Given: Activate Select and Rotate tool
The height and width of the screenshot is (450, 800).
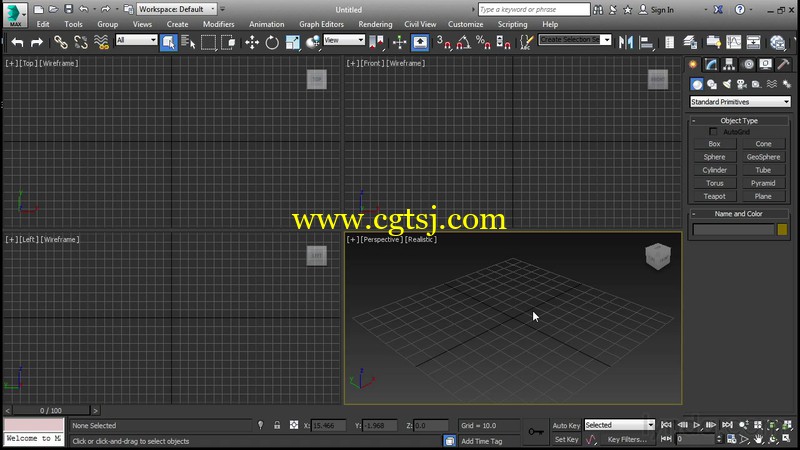Looking at the screenshot, I should coord(272,42).
